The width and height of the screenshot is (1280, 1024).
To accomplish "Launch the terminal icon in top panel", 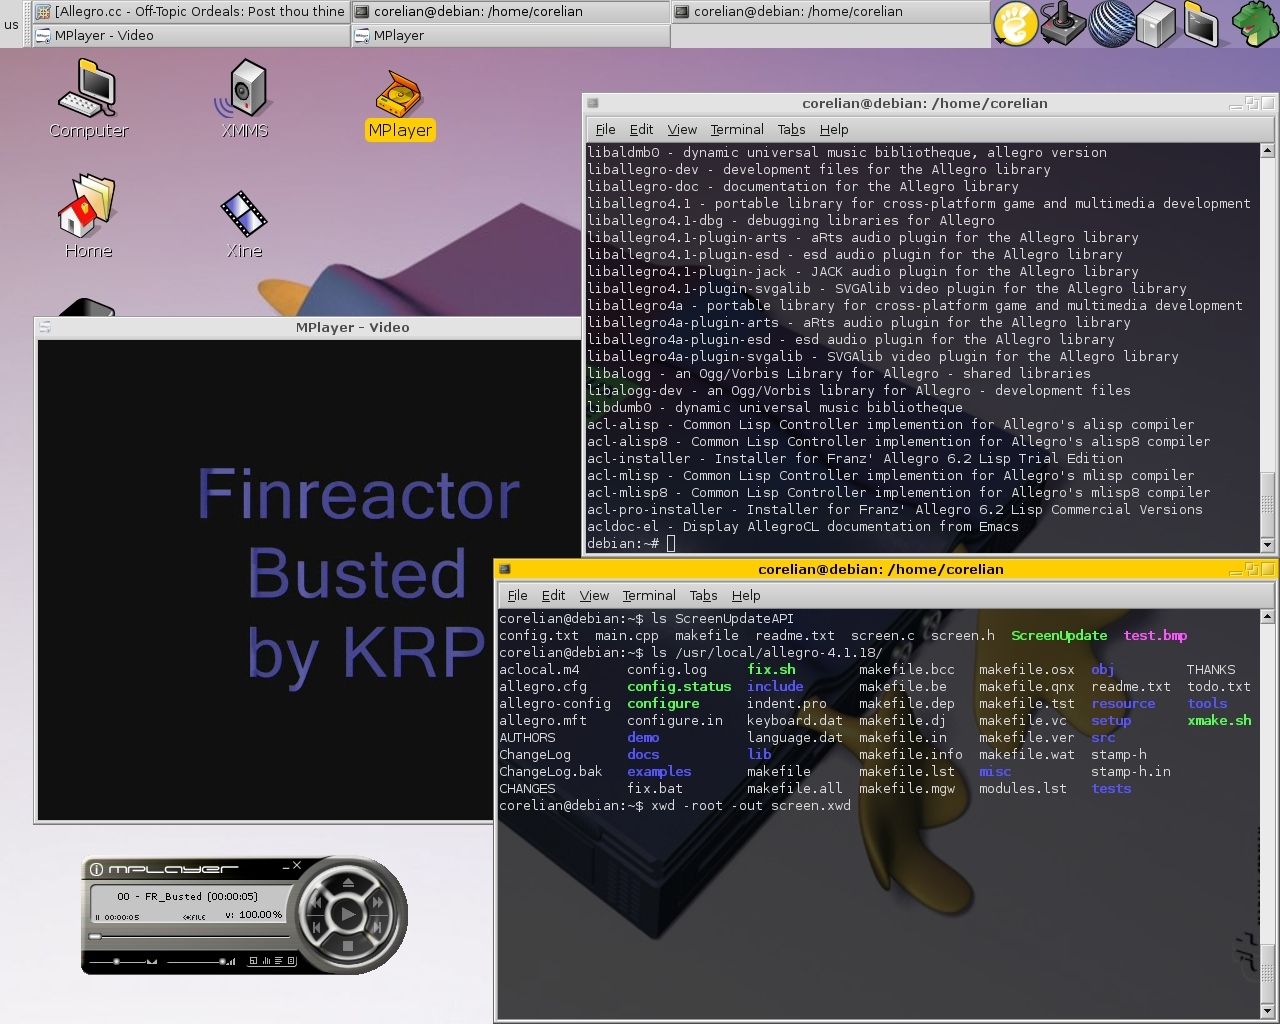I will click(1201, 24).
